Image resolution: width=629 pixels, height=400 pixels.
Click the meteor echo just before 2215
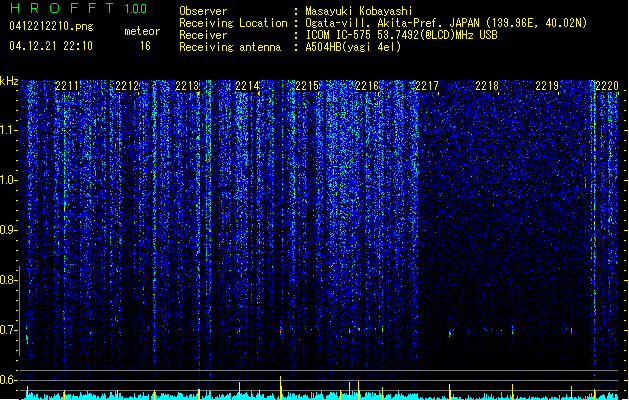[x=280, y=331]
